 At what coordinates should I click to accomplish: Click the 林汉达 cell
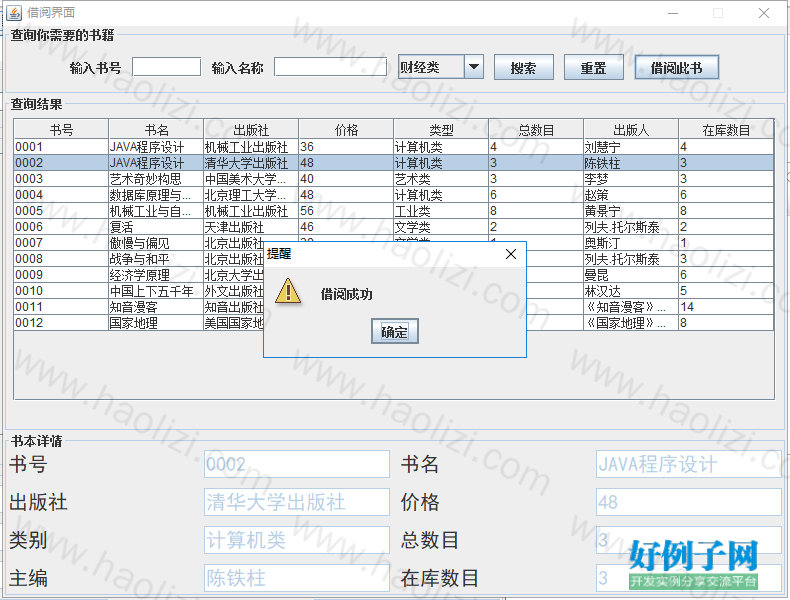(x=631, y=291)
